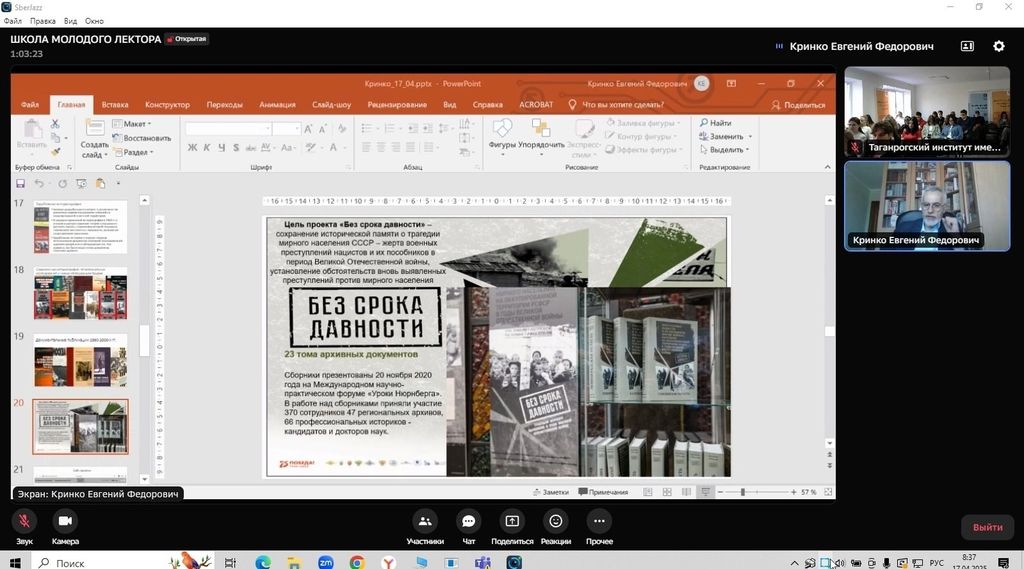1024x569 pixels.
Task: Click the Поделиться share screen icon
Action: [x=512, y=521]
